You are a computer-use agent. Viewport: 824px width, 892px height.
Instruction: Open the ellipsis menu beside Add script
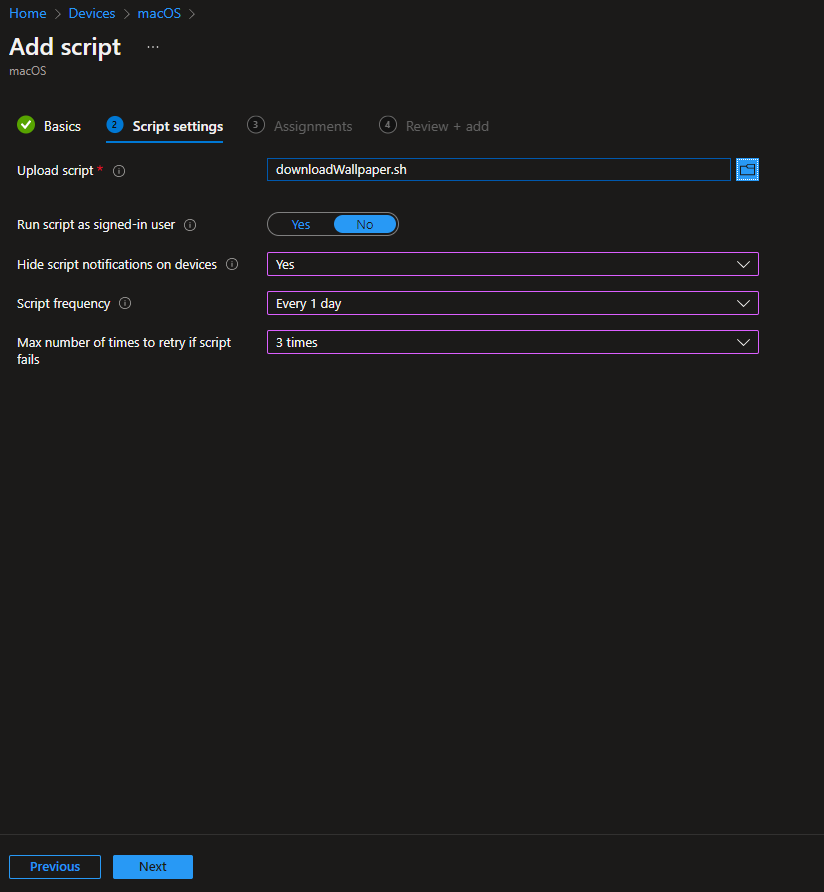[153, 47]
